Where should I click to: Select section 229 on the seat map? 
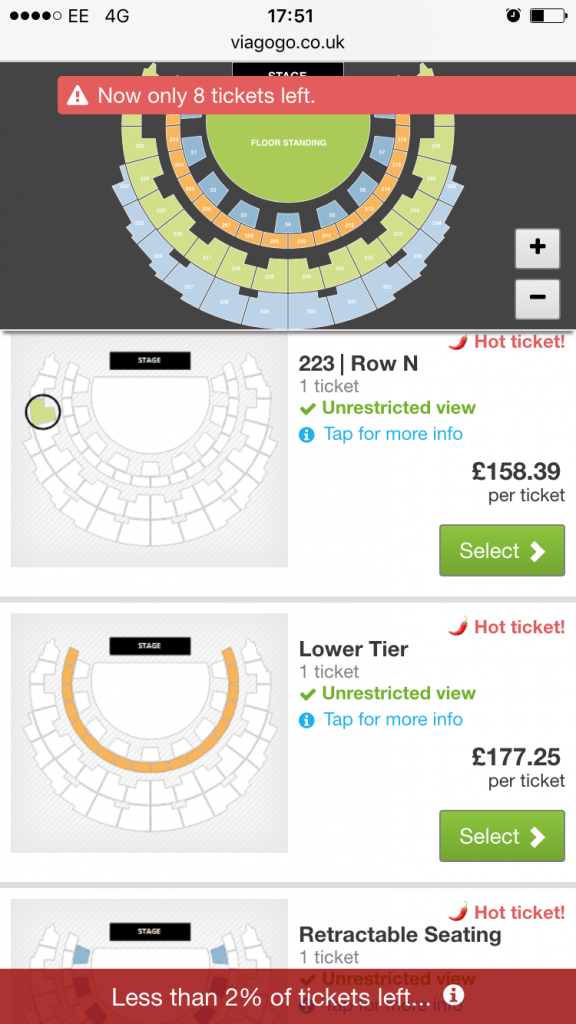pyautogui.click(x=269, y=276)
